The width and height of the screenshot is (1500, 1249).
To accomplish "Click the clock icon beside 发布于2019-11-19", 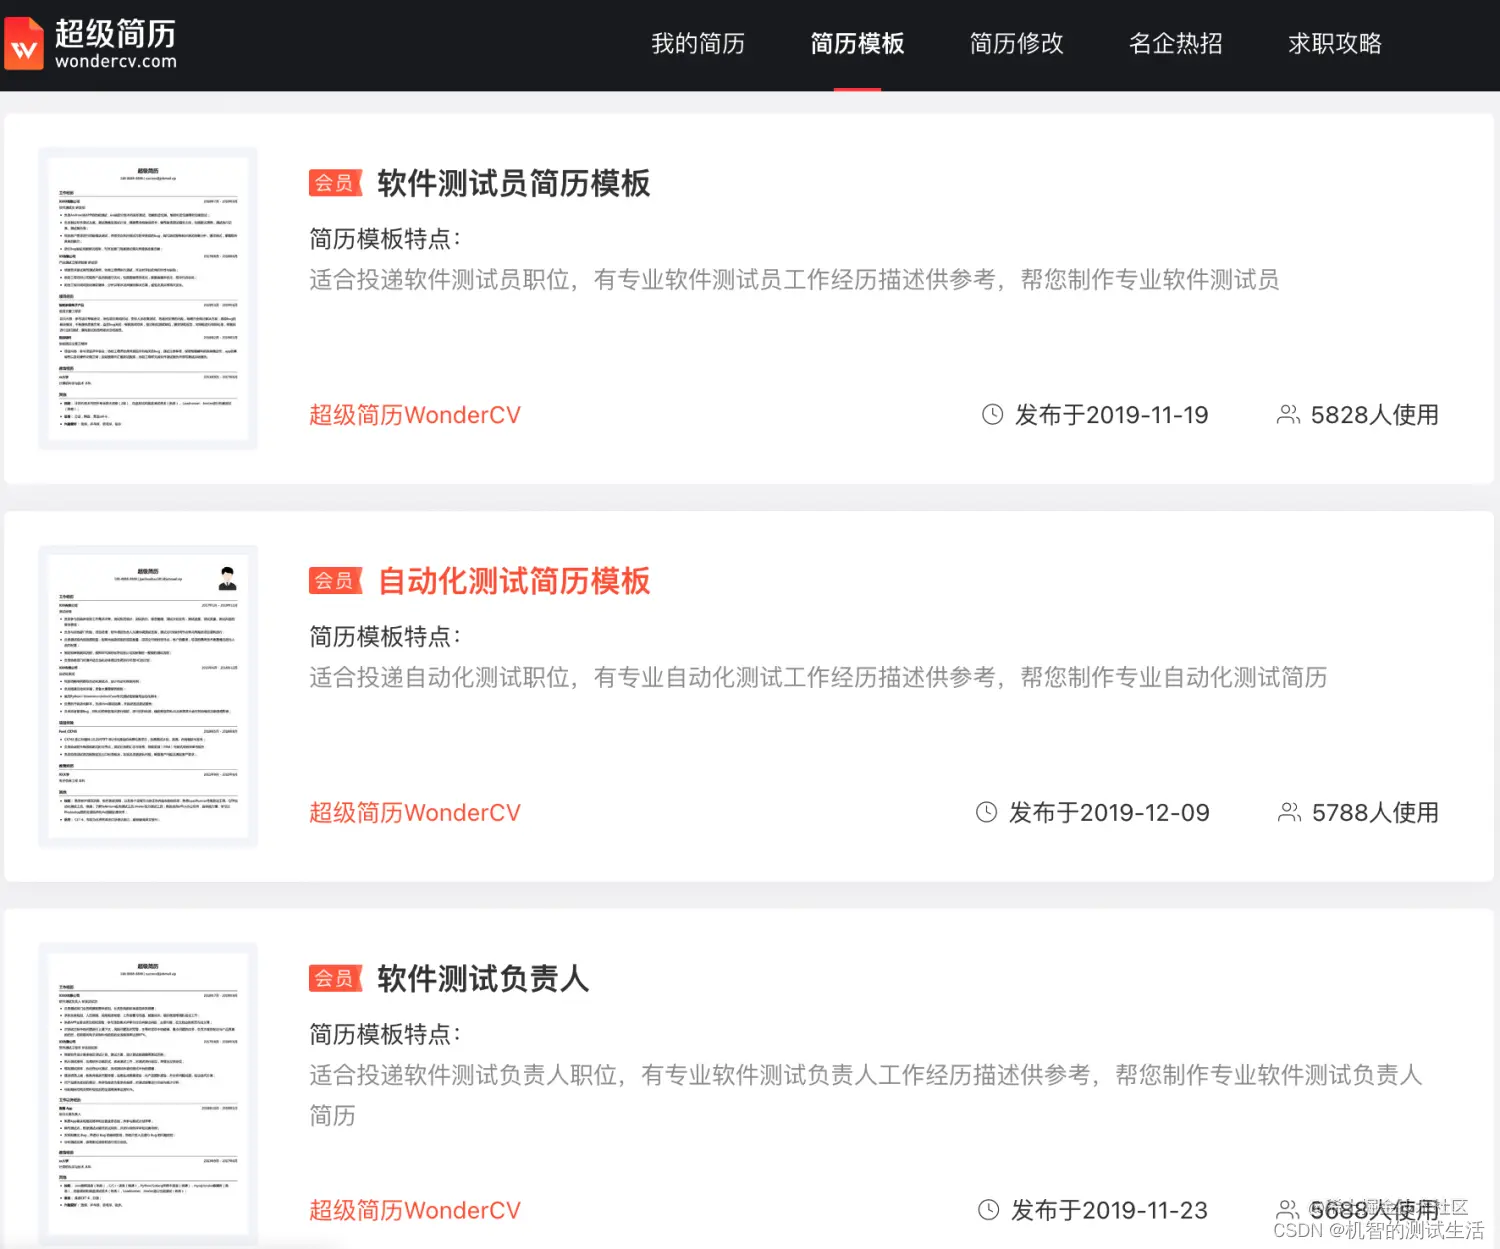I will click(x=992, y=415).
